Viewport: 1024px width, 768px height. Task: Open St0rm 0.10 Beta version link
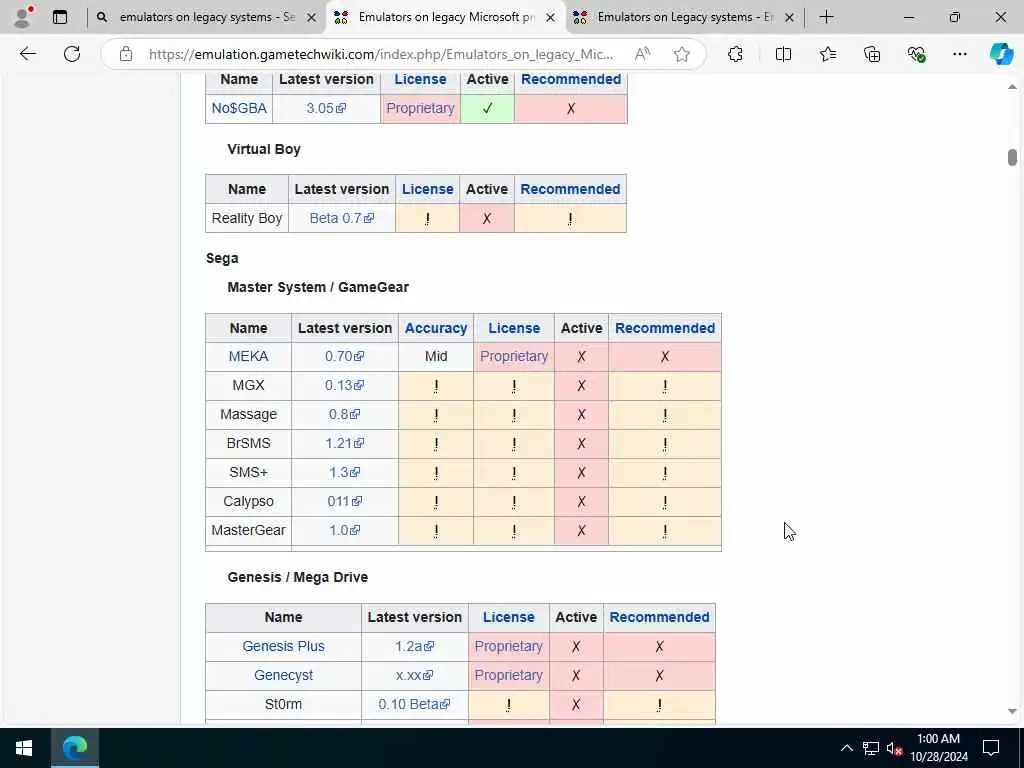coord(414,704)
